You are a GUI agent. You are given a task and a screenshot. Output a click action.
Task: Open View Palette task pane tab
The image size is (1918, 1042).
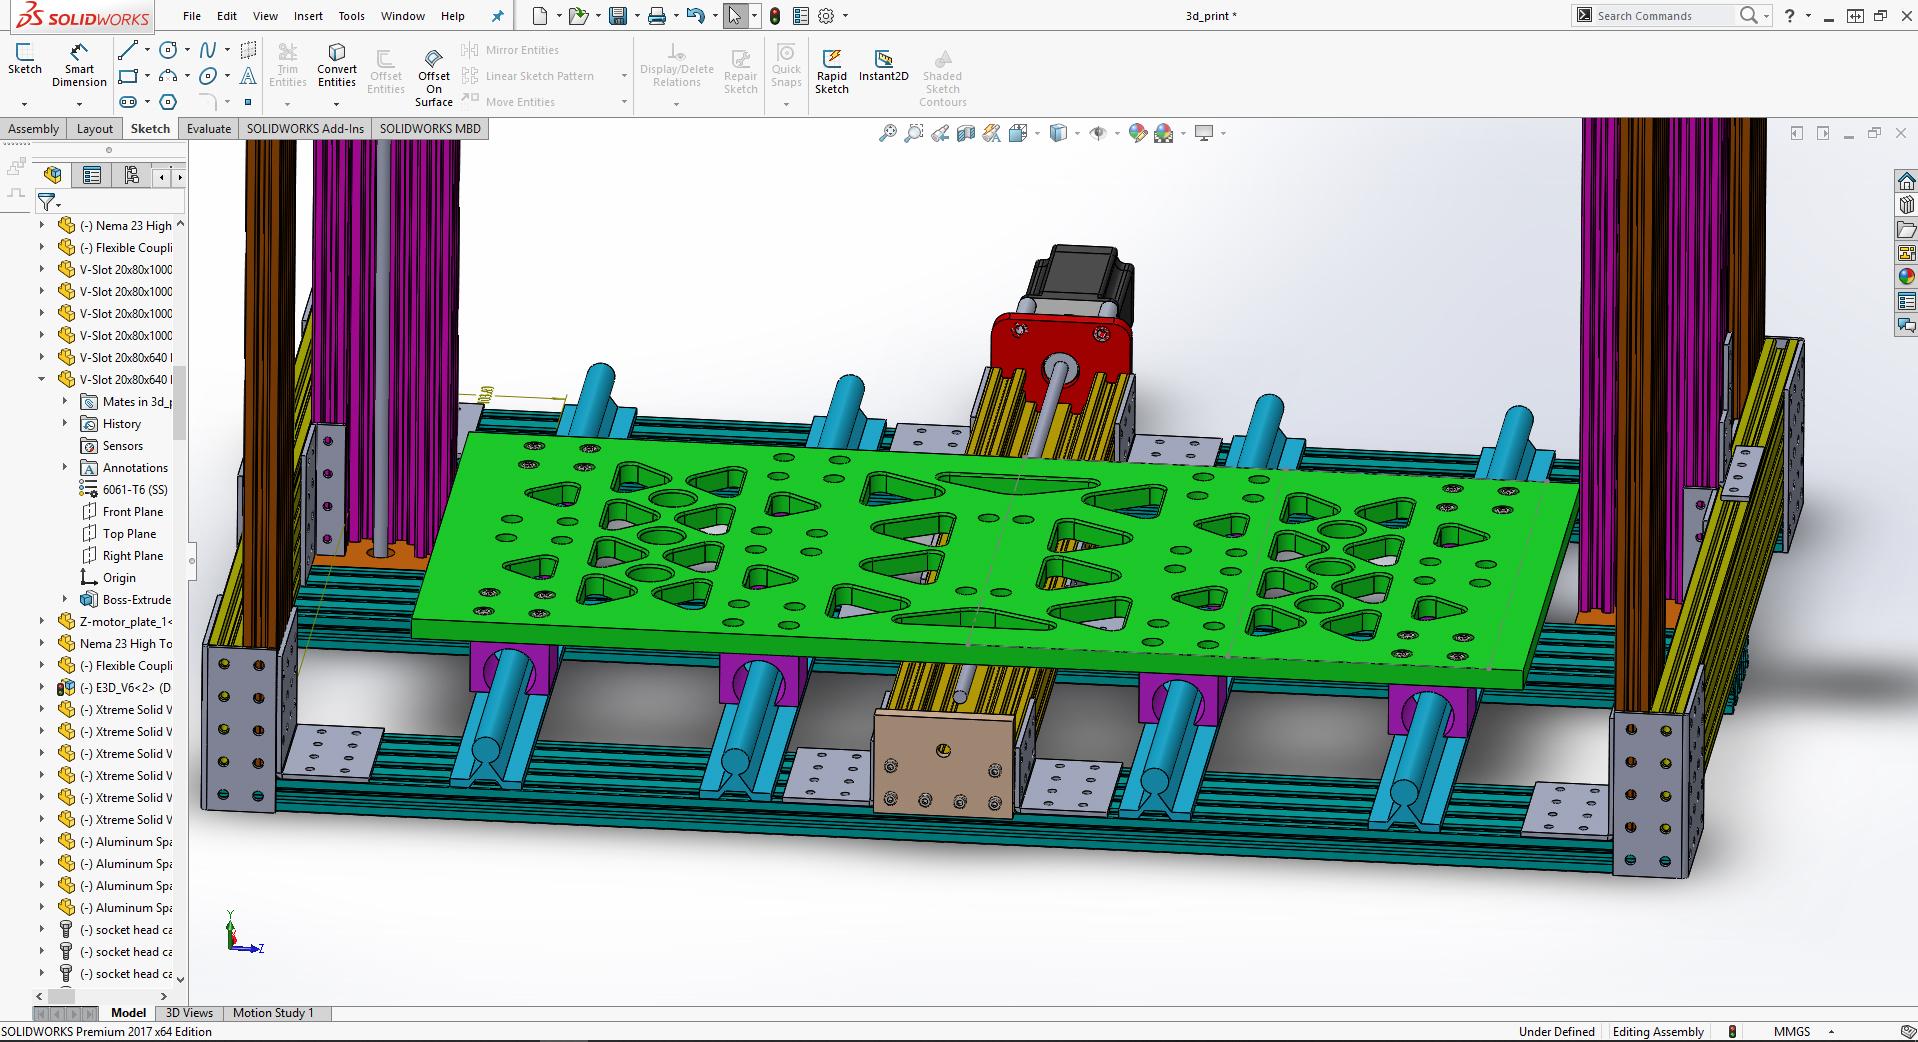tap(1906, 253)
